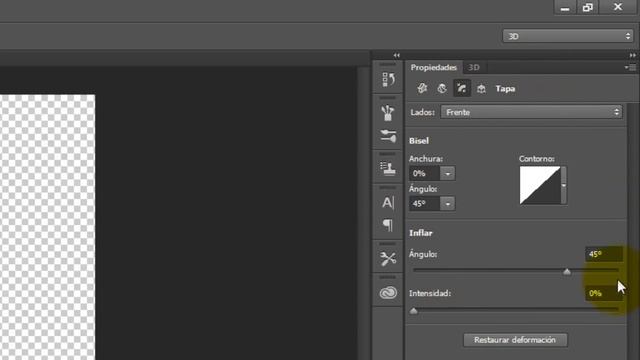
Task: Open the Tool Presets panel icon
Action: point(388,258)
